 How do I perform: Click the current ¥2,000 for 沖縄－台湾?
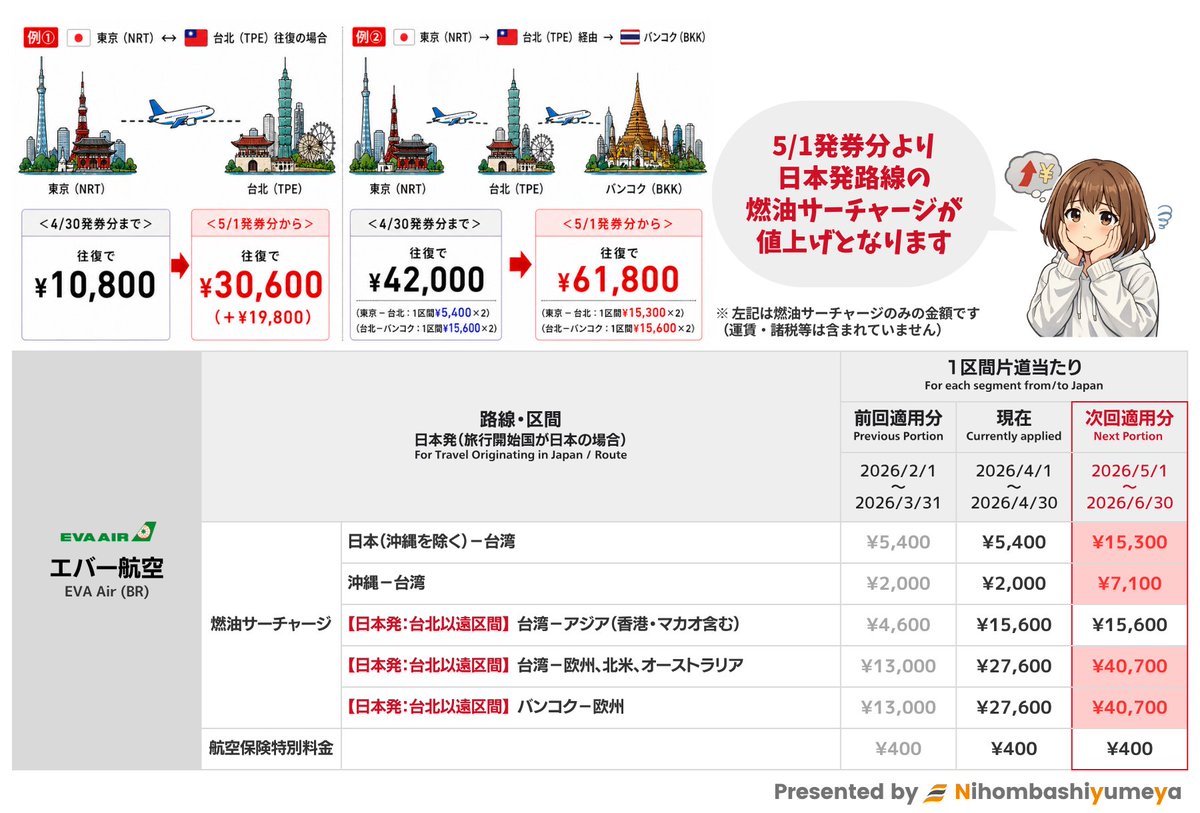coord(1014,583)
